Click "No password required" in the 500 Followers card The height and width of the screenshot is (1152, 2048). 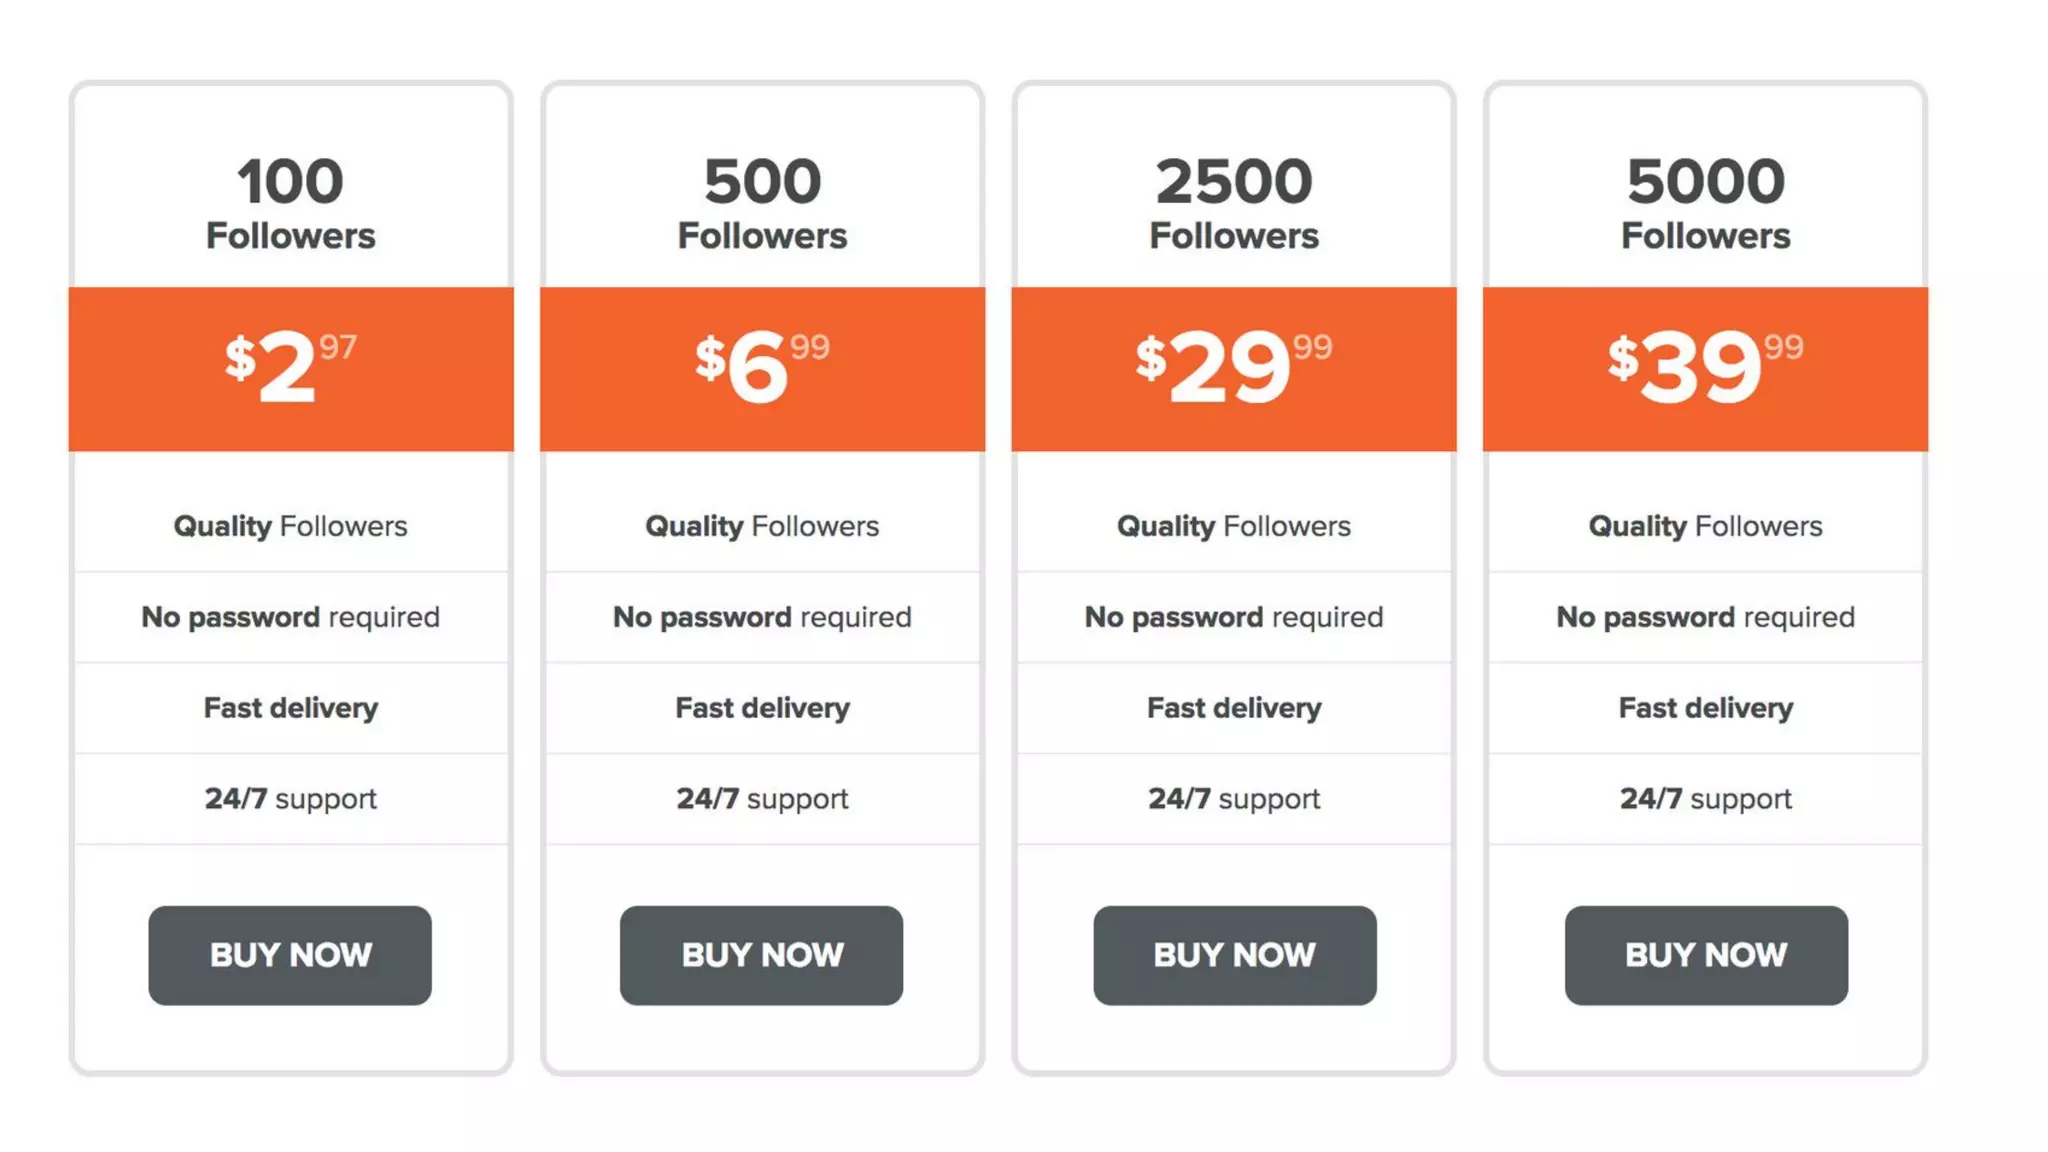762,617
